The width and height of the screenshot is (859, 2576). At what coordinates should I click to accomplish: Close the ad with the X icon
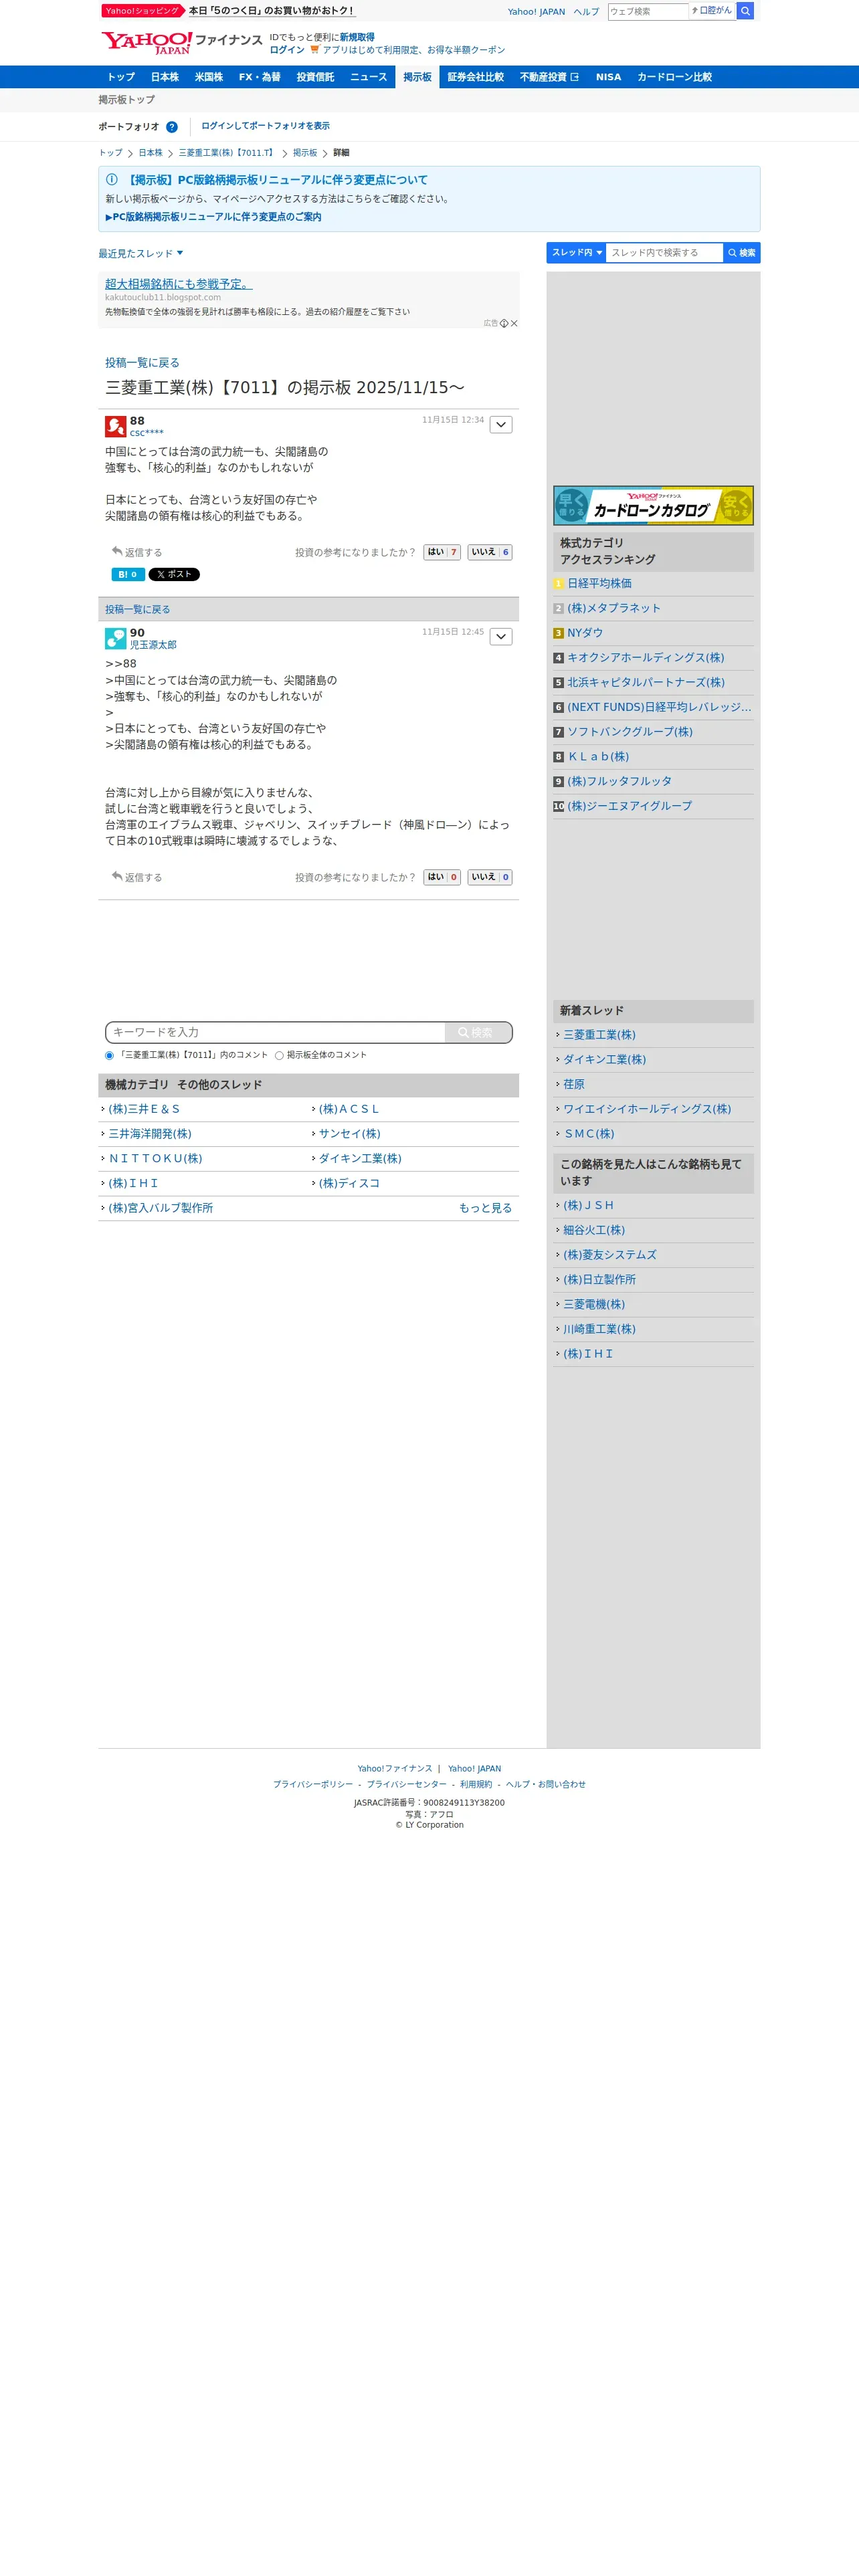514,323
